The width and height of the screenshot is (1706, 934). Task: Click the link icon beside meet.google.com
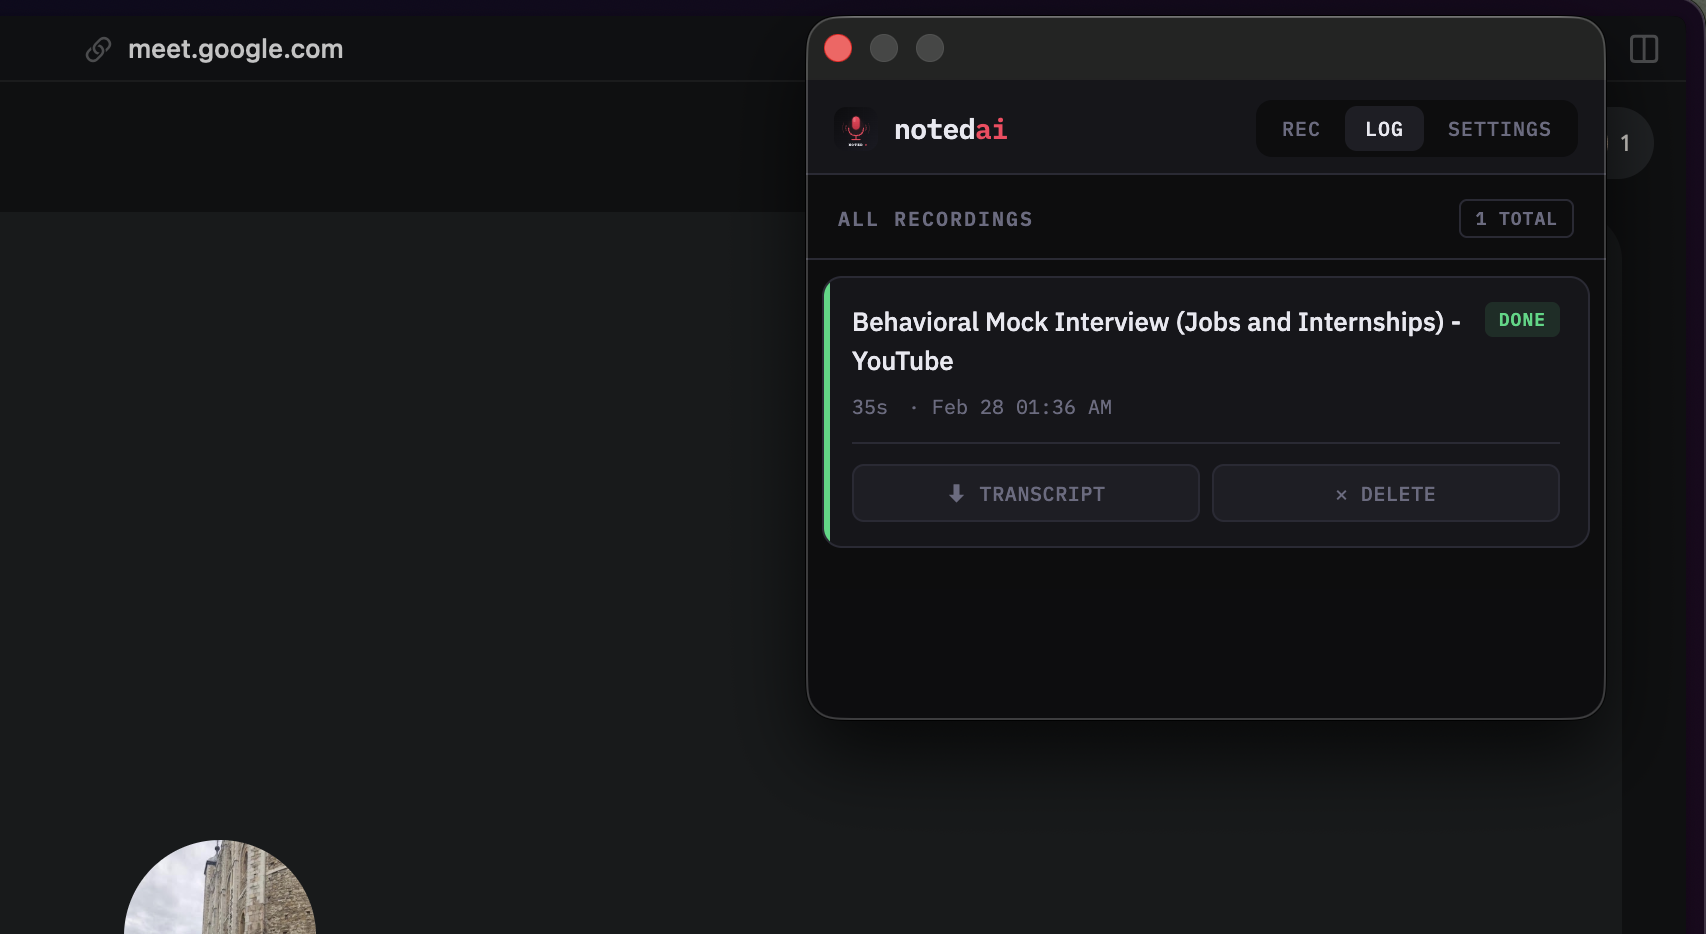(x=98, y=49)
